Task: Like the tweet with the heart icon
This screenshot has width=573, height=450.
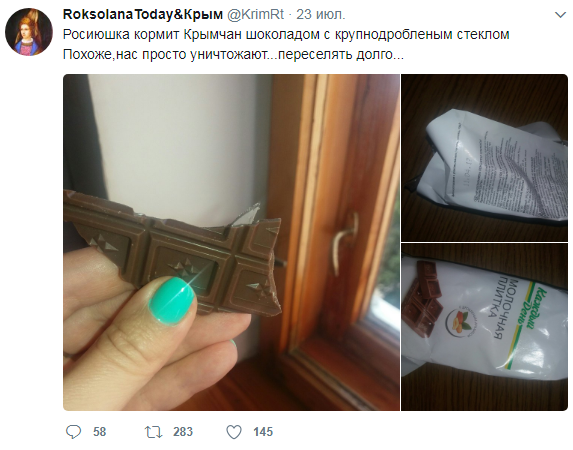Action: click(x=234, y=432)
